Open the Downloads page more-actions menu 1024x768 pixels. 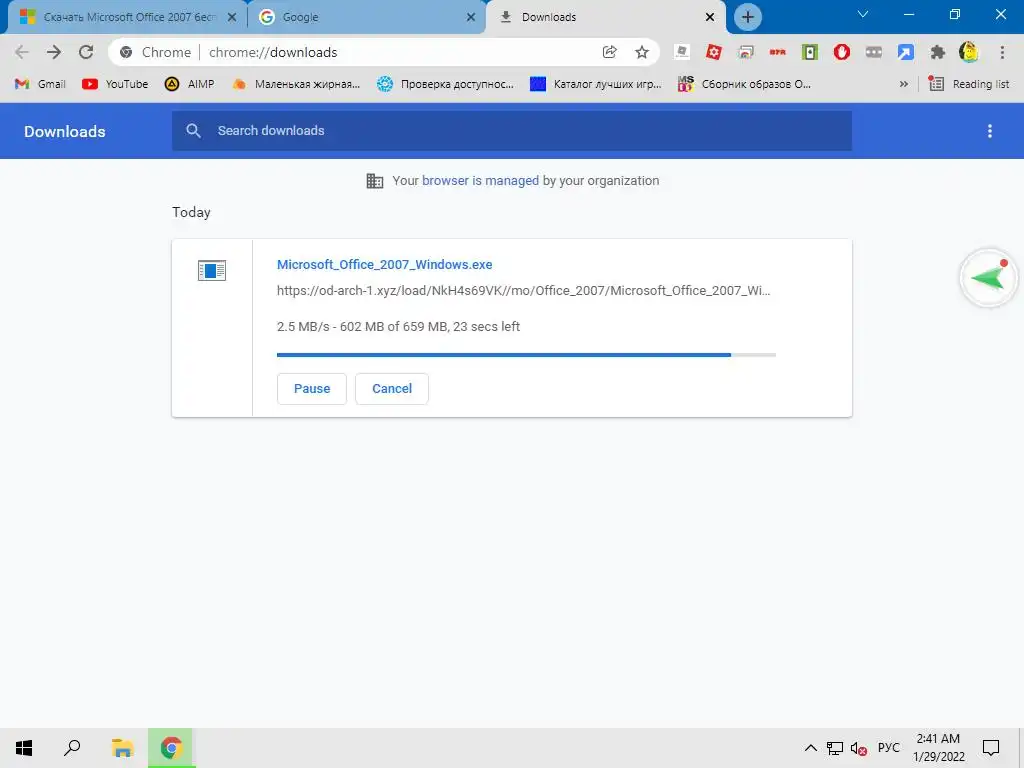(989, 131)
